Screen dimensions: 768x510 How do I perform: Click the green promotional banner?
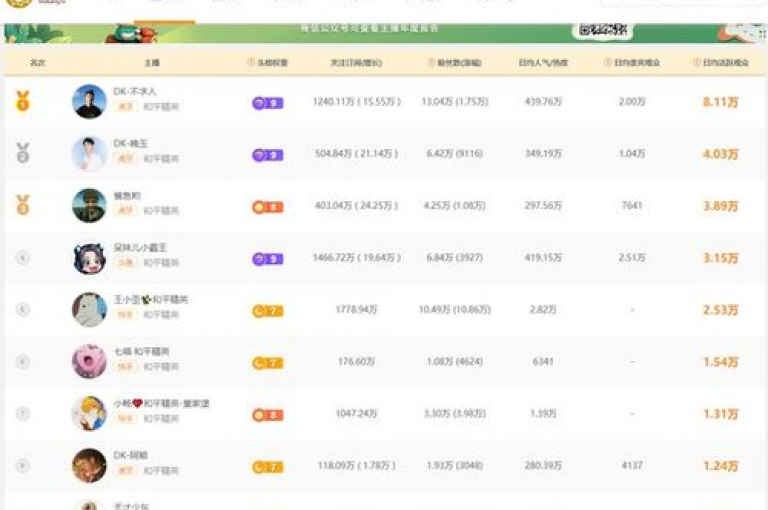tap(384, 33)
